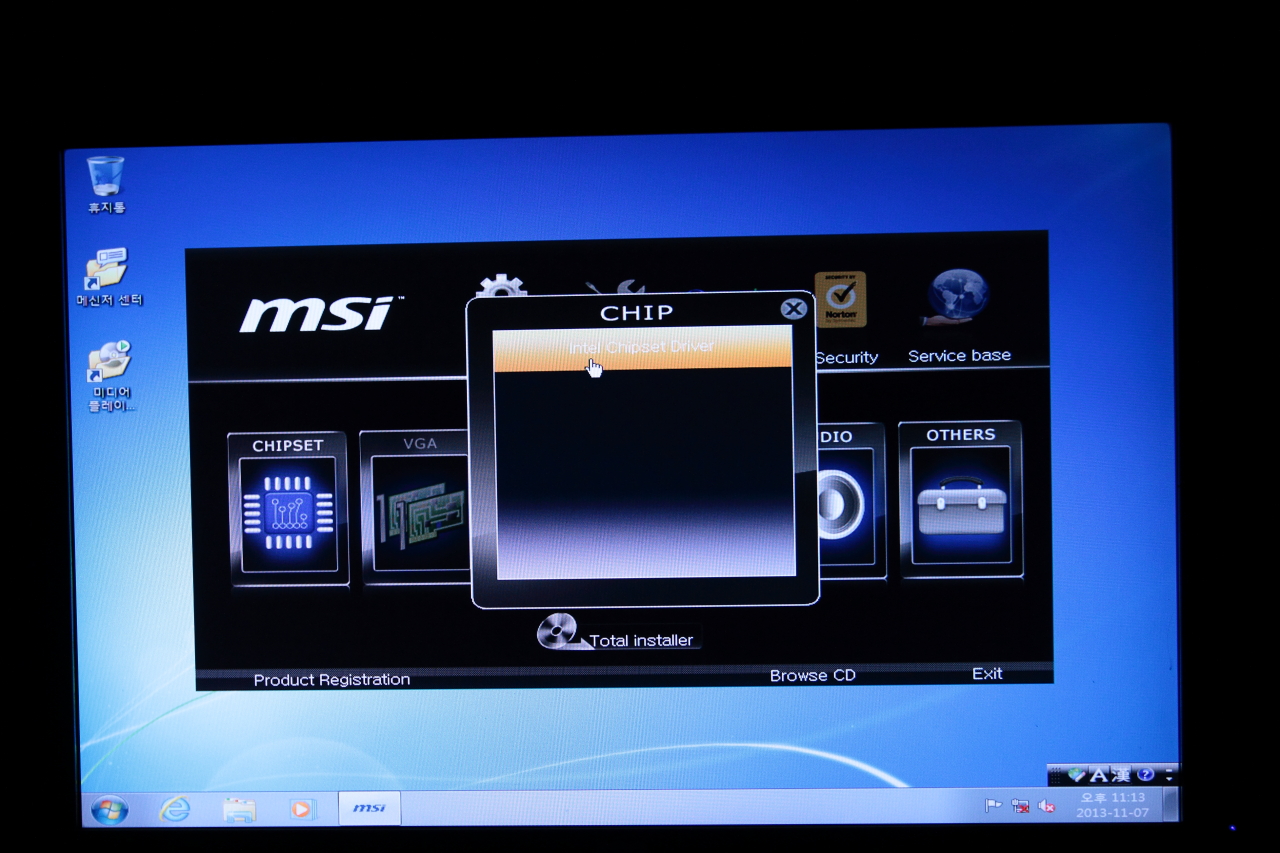Open language bar help icon
This screenshot has height=853, width=1280.
[1146, 774]
